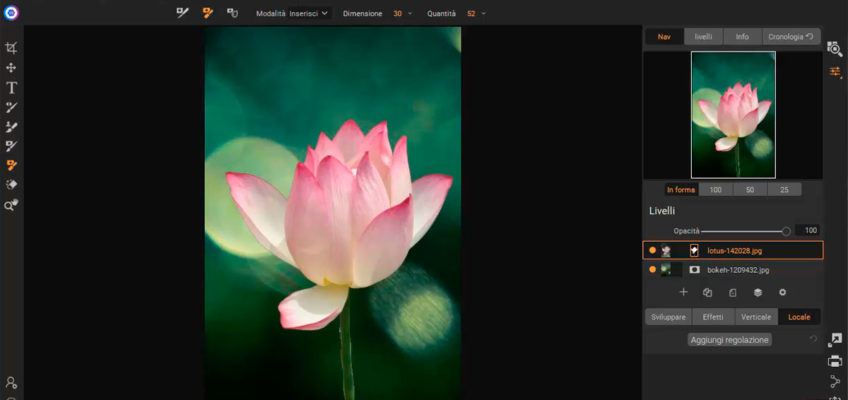Click the Share icon

[835, 381]
